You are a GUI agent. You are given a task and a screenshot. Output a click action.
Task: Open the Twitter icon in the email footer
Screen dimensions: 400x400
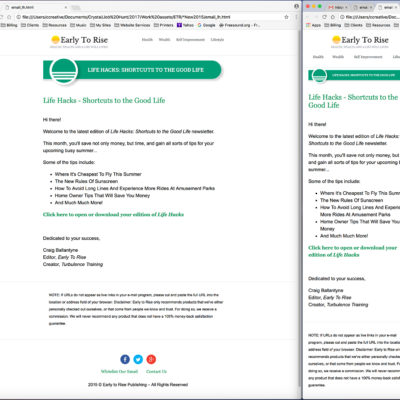click(138, 359)
